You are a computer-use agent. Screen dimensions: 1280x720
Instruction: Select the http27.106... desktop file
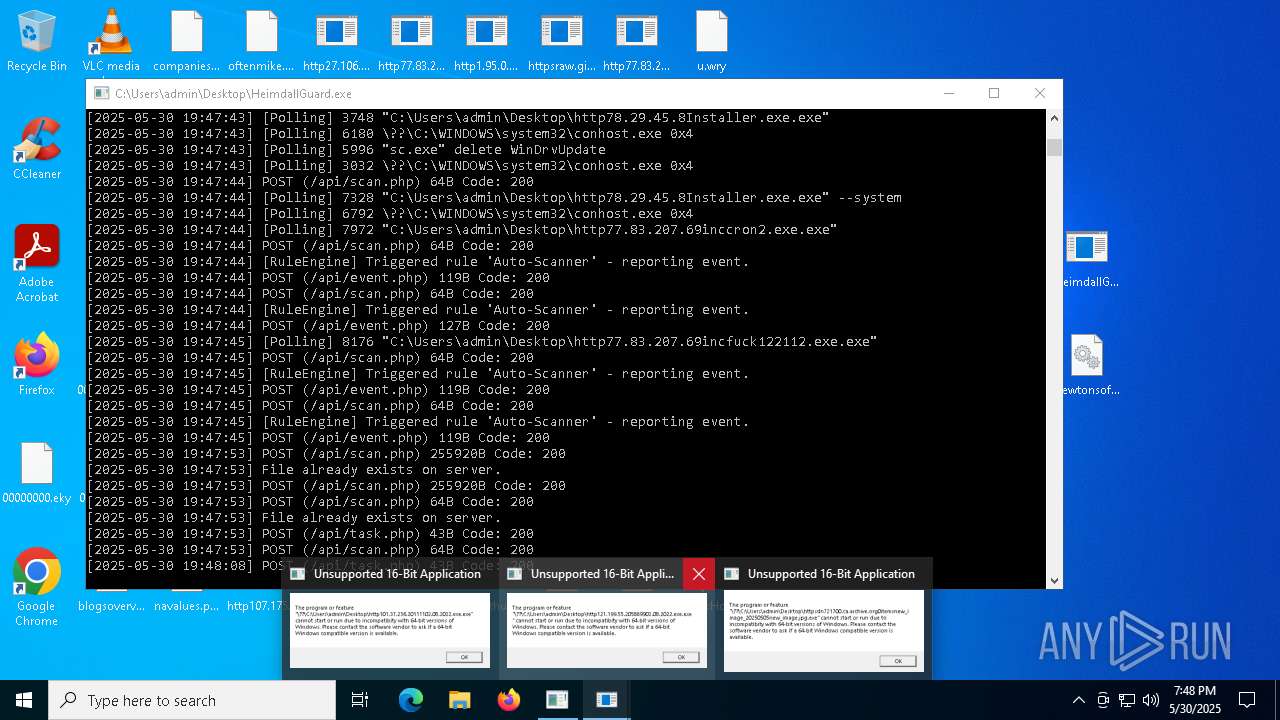click(x=336, y=42)
